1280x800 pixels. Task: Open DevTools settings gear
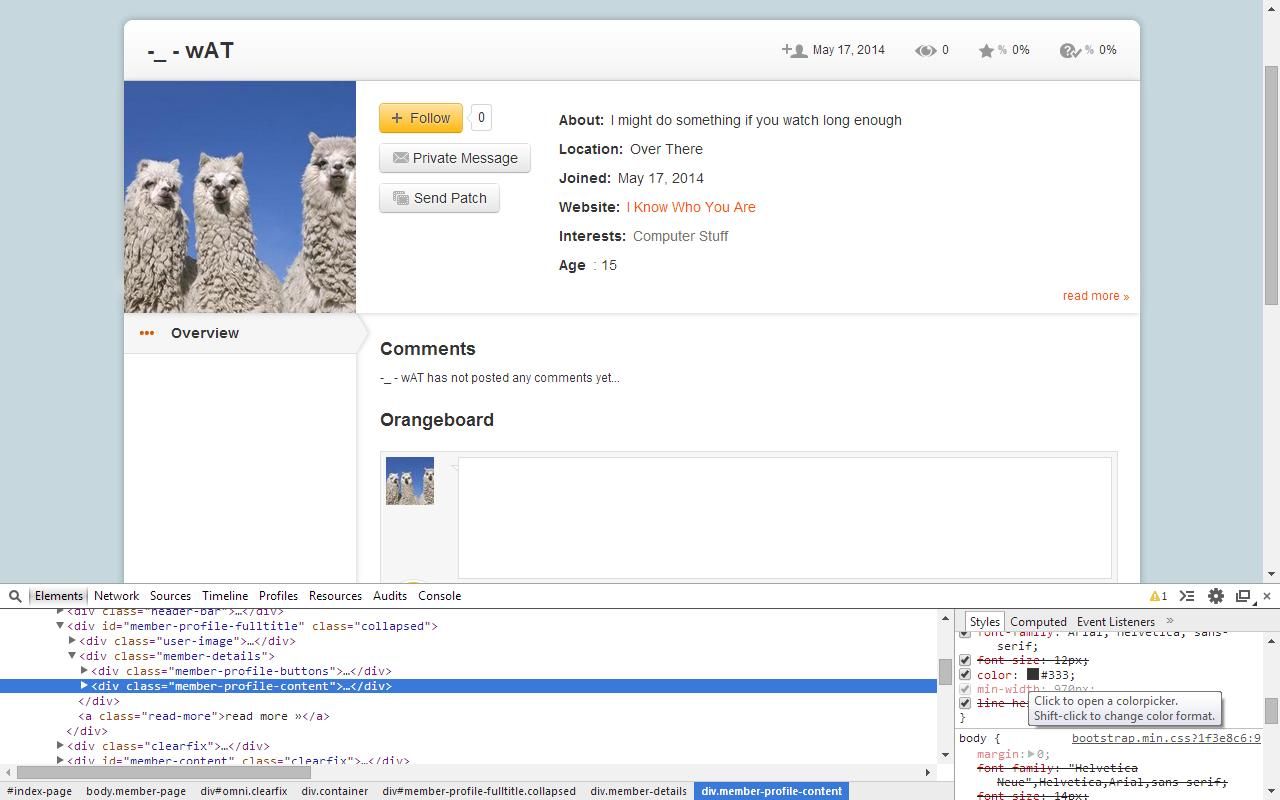click(1216, 596)
